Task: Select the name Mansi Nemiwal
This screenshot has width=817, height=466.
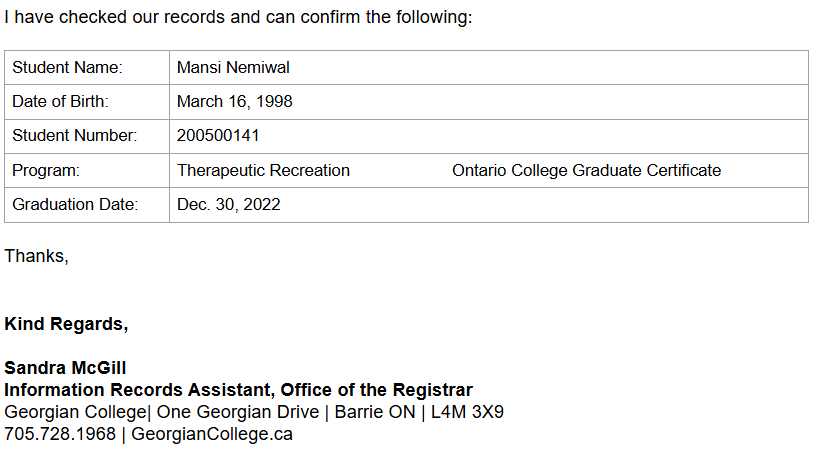Action: 233,68
